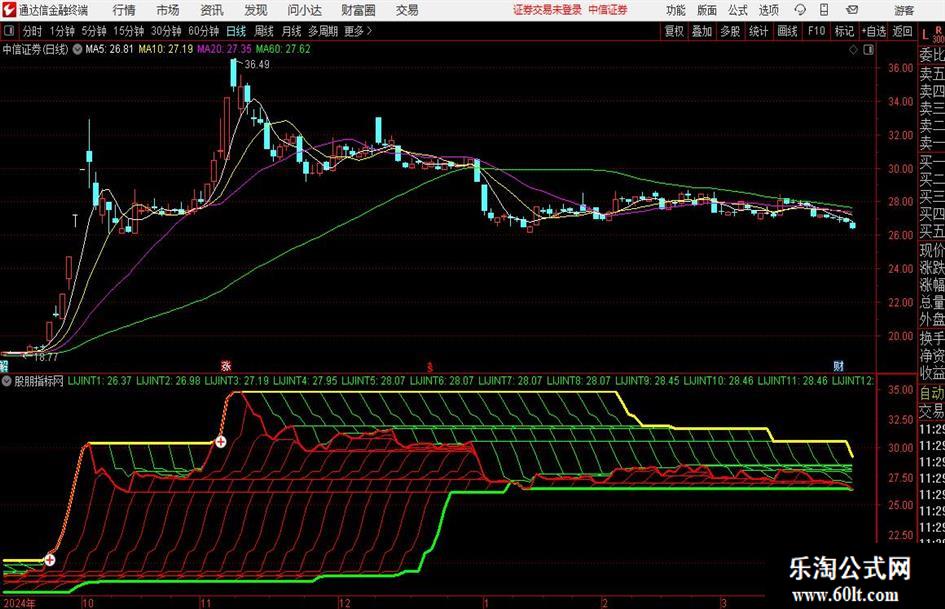
Task: Open the 市场 menu
Action: (168, 10)
